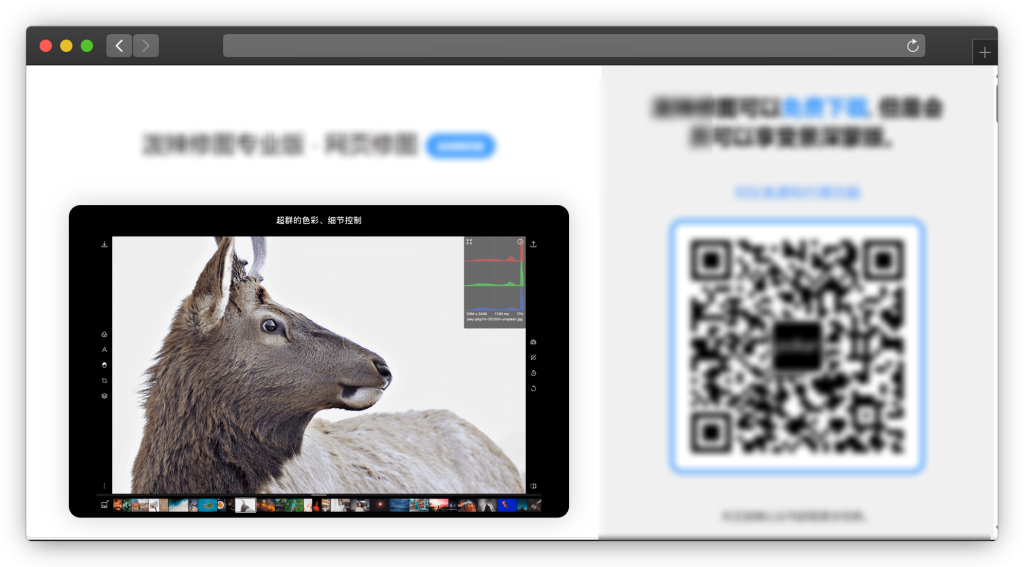Click the filmstrip handle above the thumbnails
Screen dimensions: 1024x567
319,494
